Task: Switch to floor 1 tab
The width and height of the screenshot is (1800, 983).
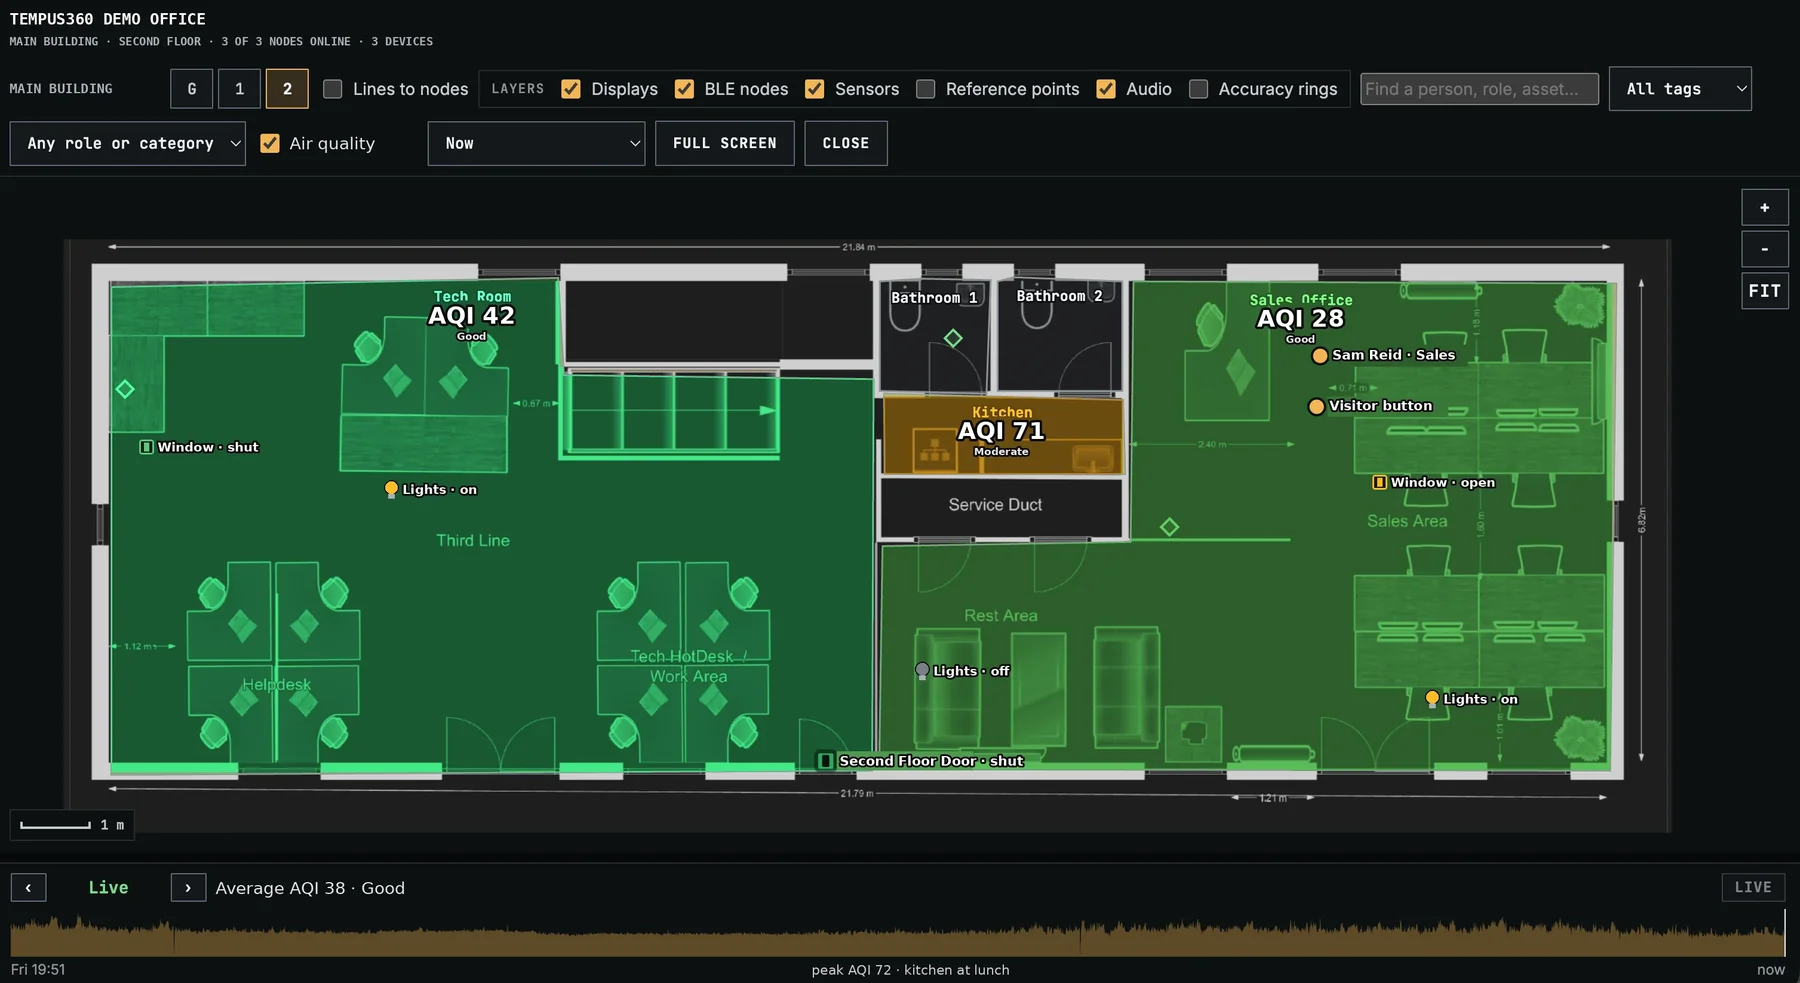Action: click(240, 89)
